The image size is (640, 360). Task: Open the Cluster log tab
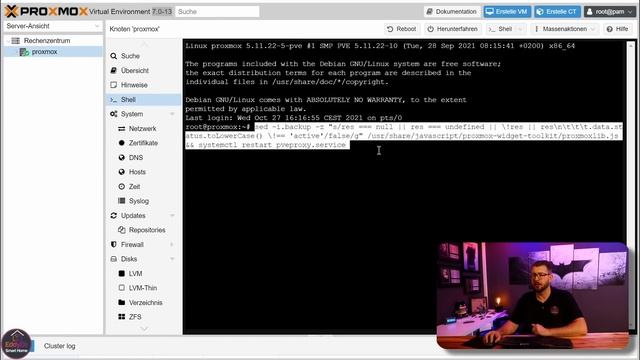[x=60, y=346]
